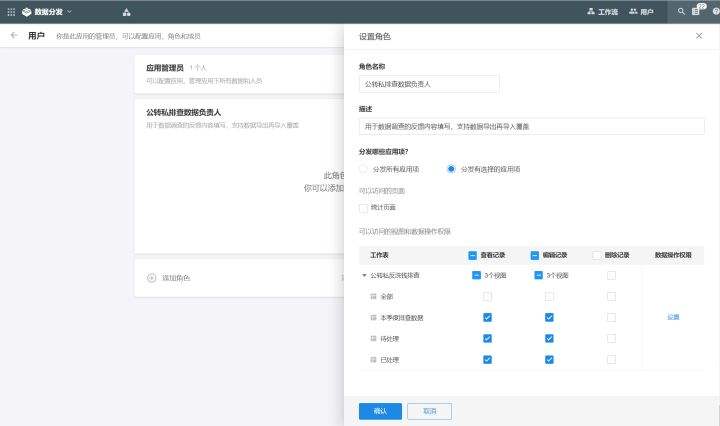Collapse the 公转私反洗钱排查 worksheet row

pos(364,275)
